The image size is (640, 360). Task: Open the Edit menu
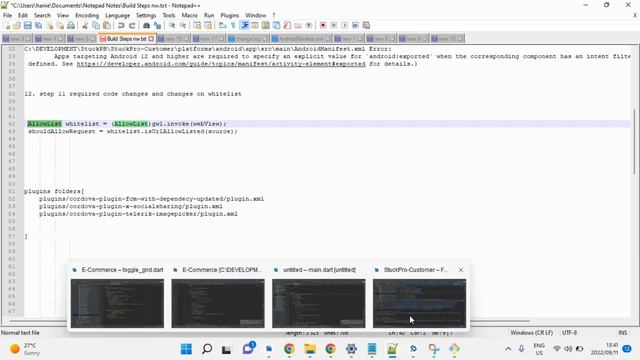pyautogui.click(x=23, y=15)
